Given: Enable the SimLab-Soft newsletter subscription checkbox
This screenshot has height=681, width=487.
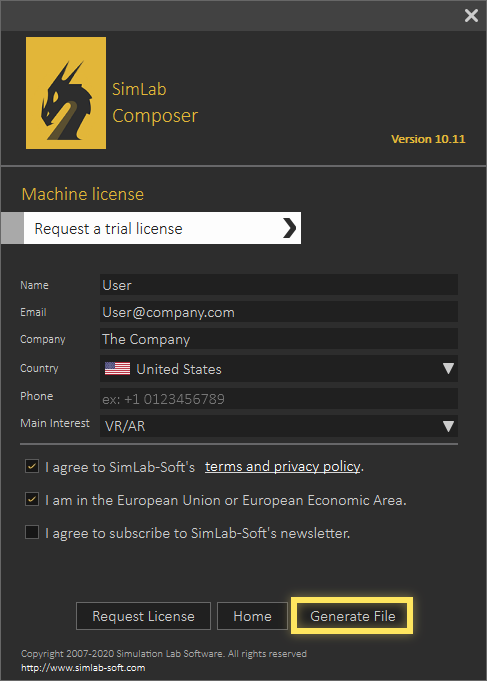Looking at the screenshot, I should [32, 532].
